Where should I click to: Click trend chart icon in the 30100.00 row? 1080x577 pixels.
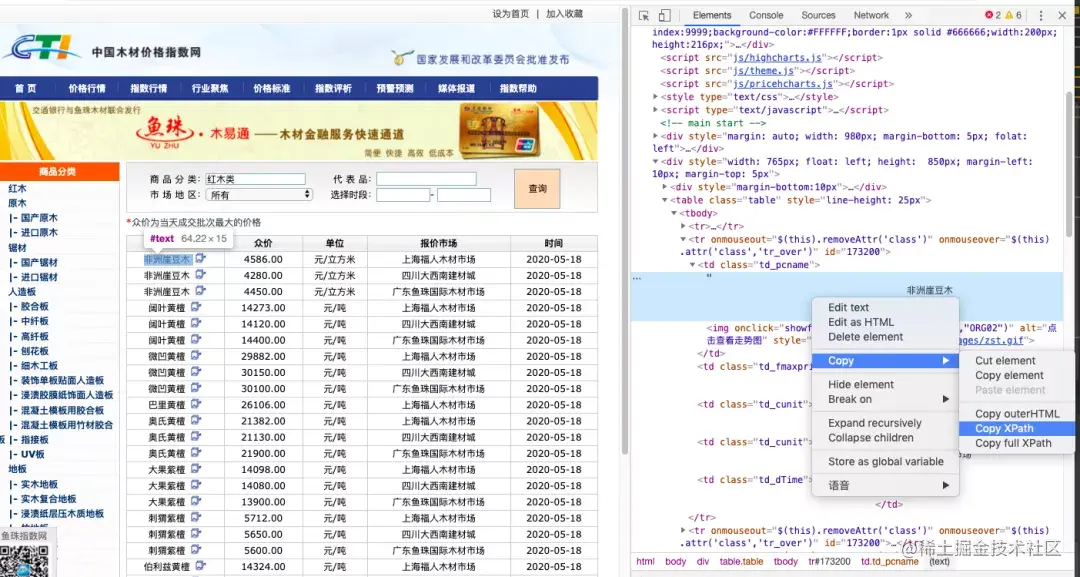click(x=196, y=388)
